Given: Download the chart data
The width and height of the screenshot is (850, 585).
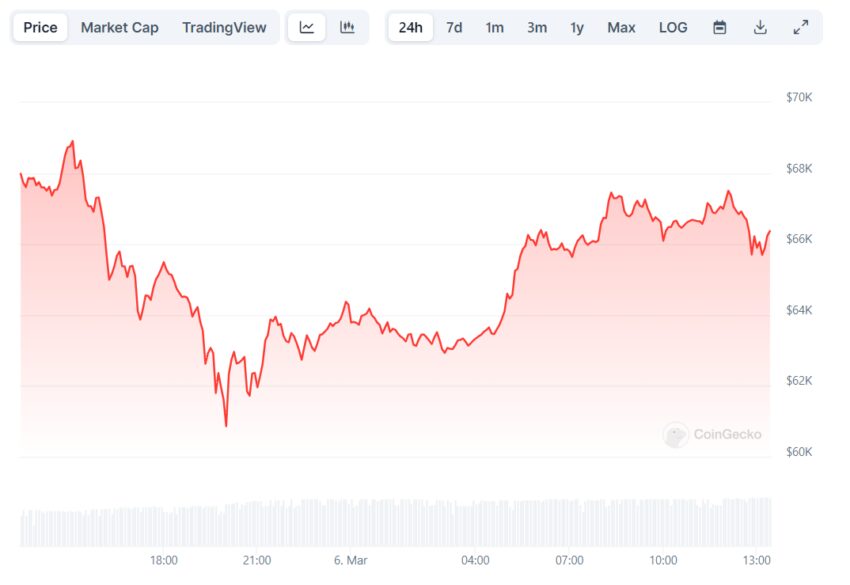Looking at the screenshot, I should tap(760, 27).
